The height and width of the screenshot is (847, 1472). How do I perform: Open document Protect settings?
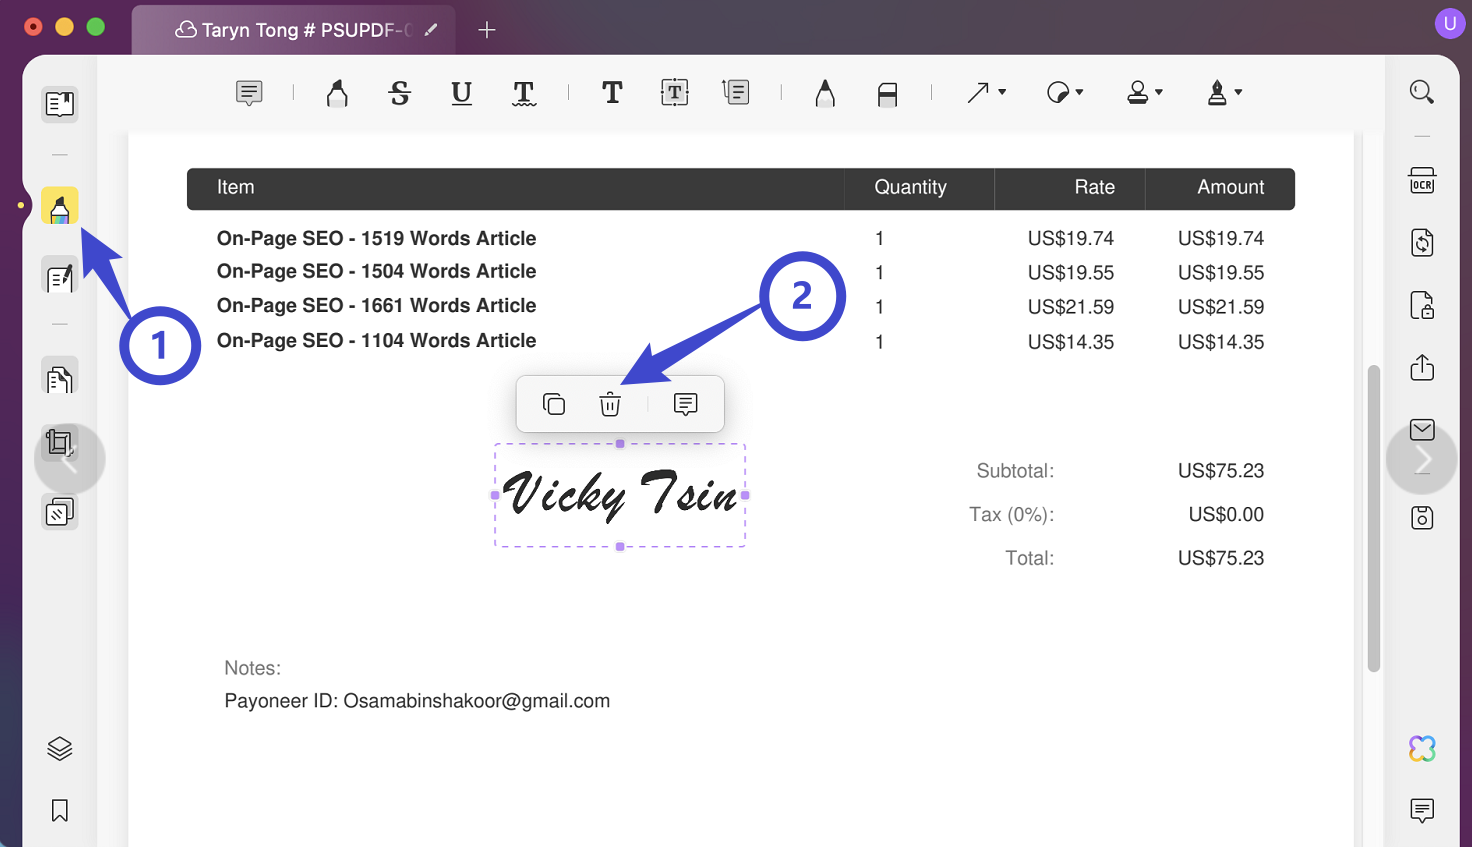point(1421,303)
